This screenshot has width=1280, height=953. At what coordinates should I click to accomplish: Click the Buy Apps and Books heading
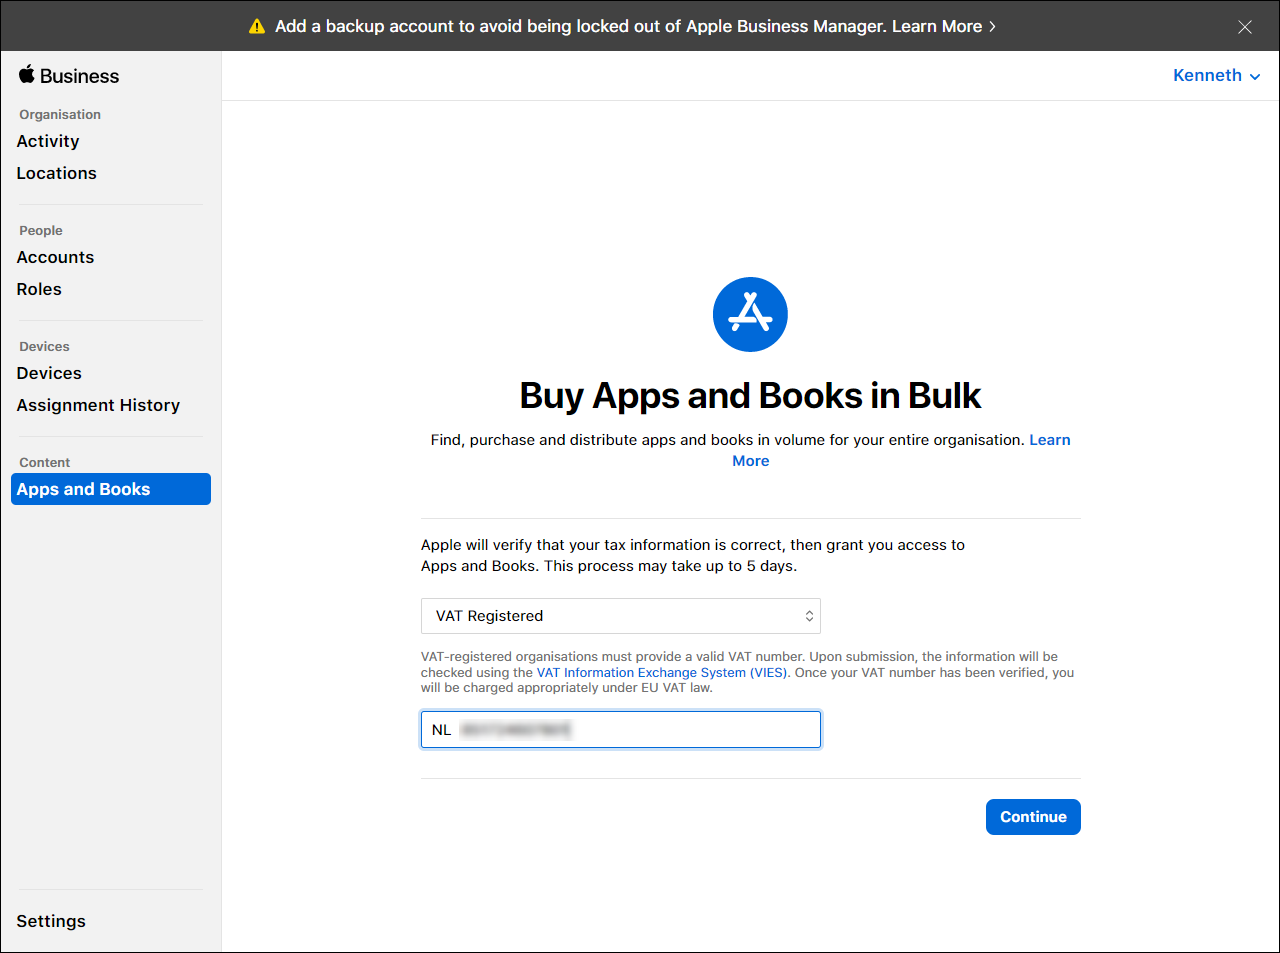coord(750,396)
